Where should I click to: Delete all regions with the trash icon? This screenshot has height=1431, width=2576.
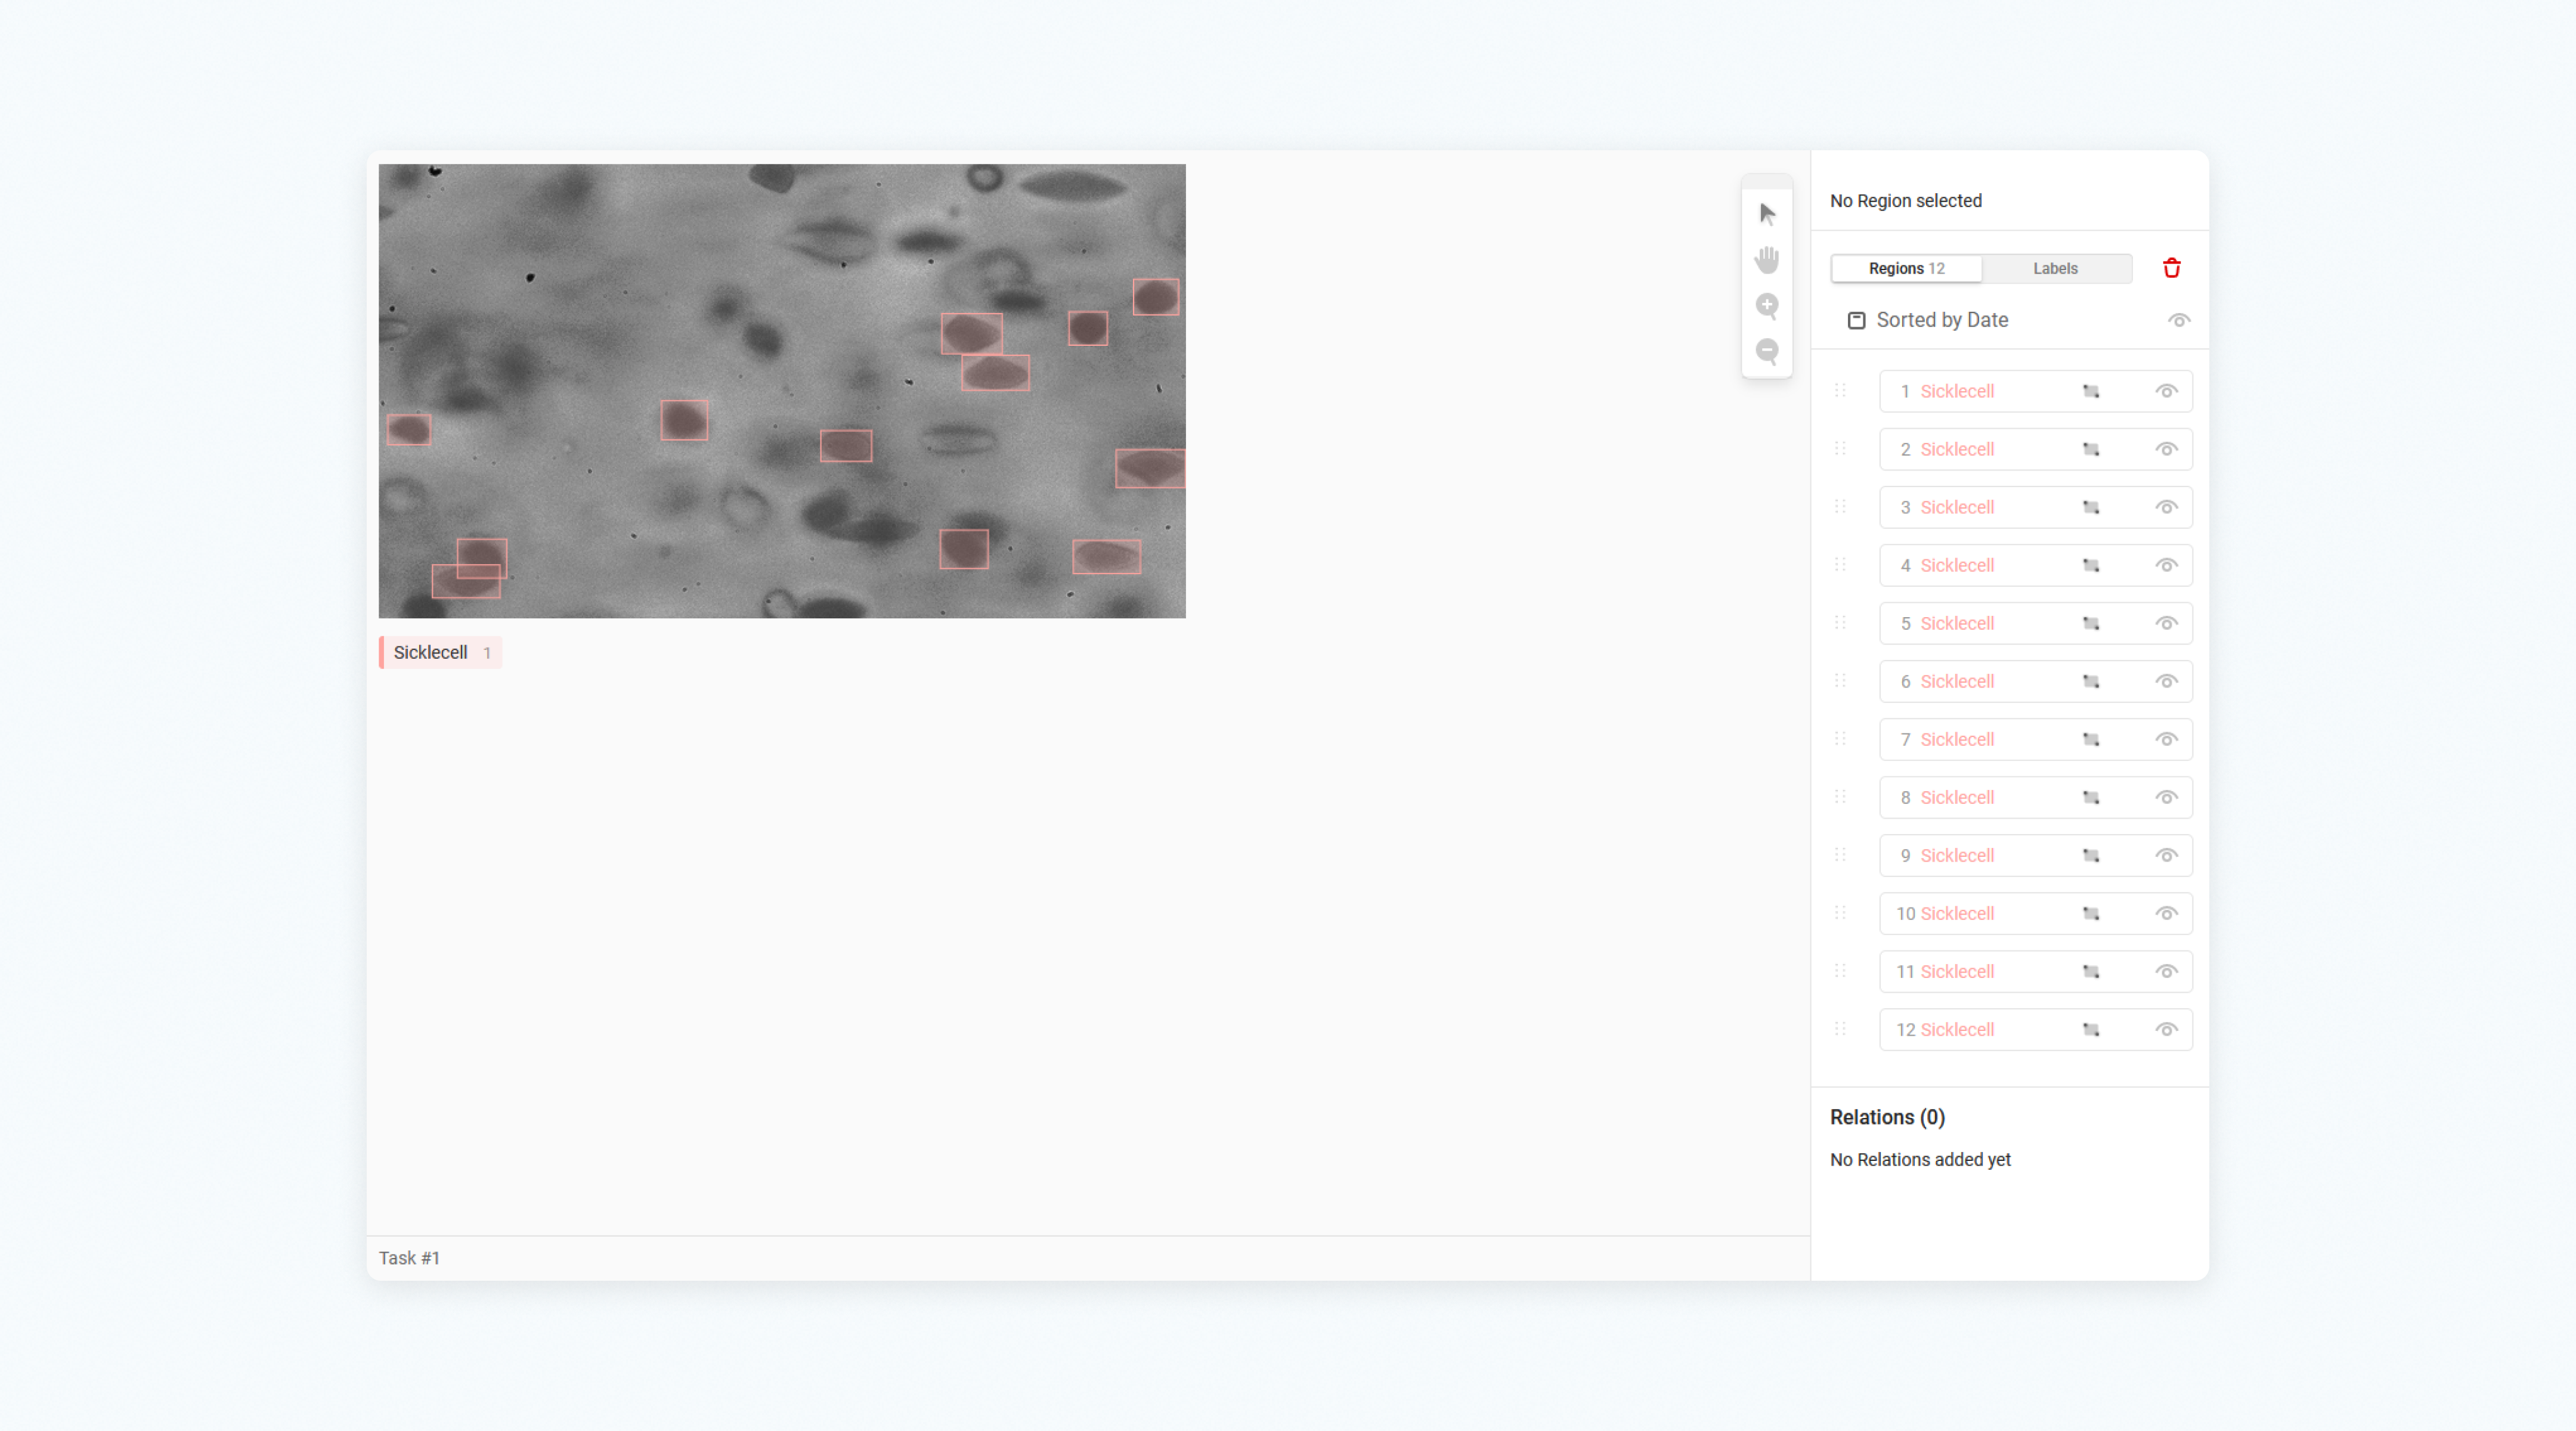2172,268
